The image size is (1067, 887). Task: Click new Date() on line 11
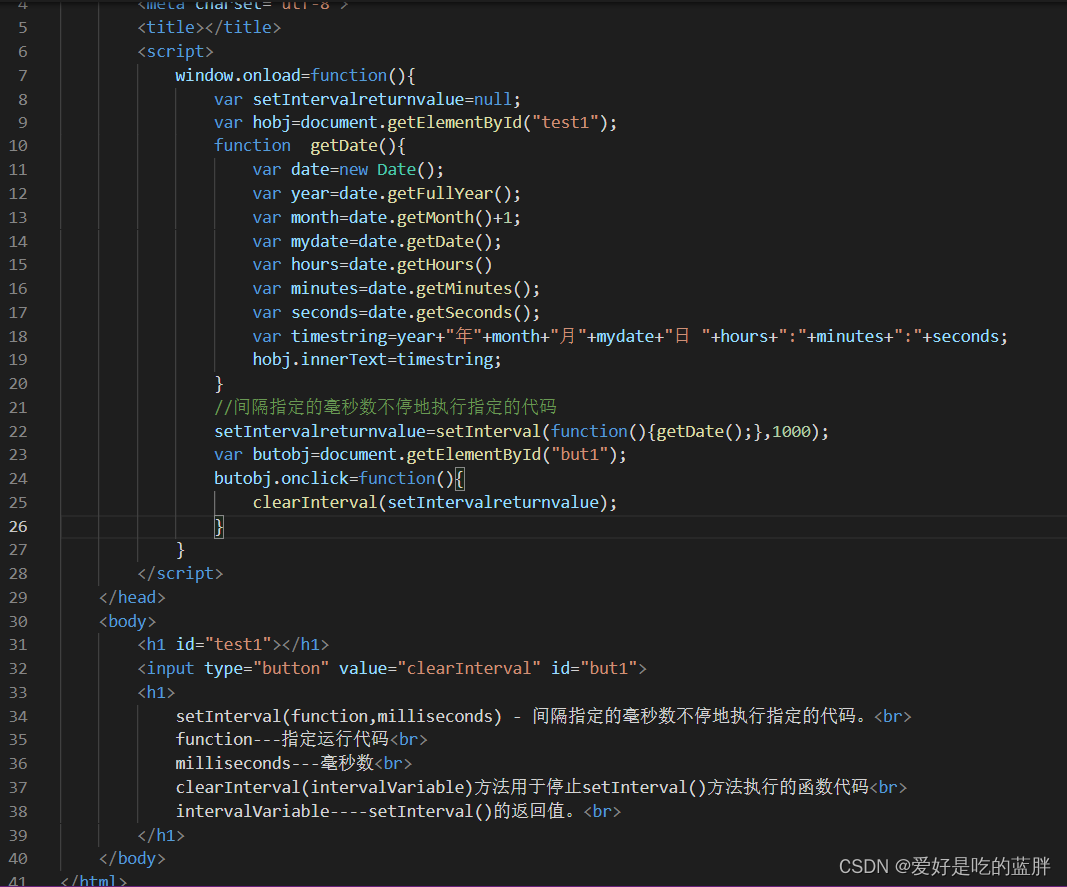[x=387, y=170]
